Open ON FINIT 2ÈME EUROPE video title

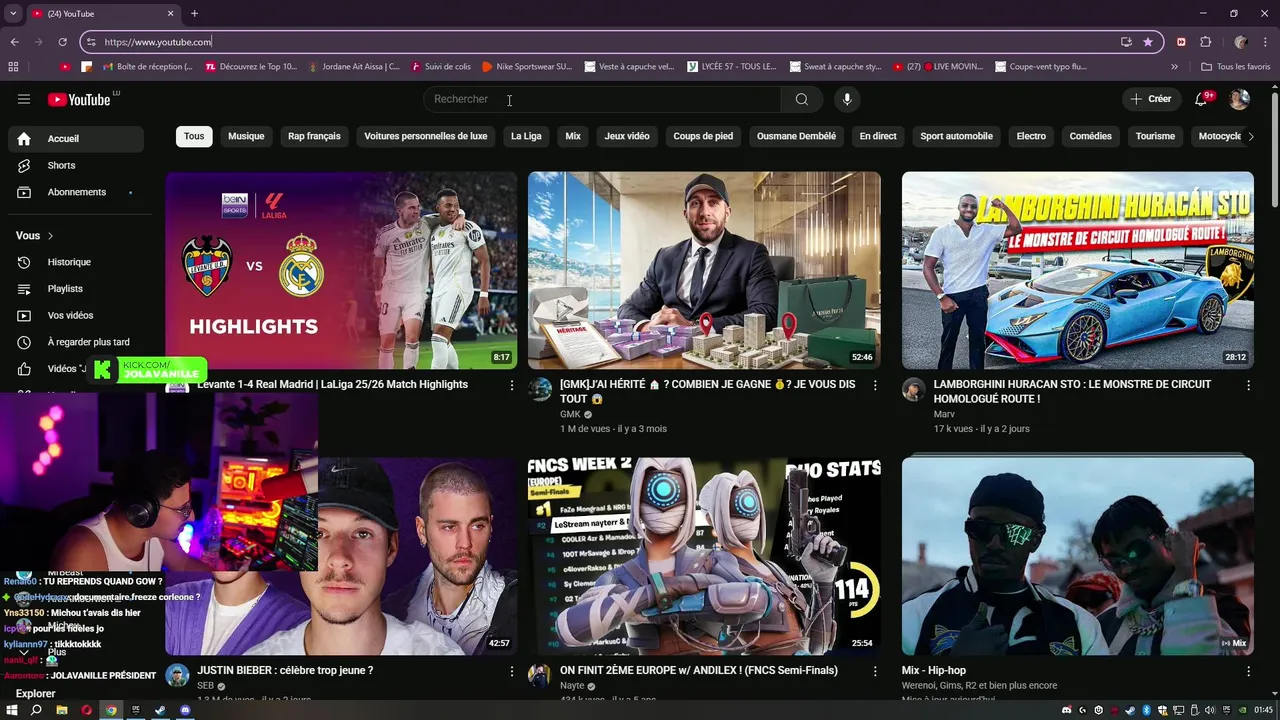(x=699, y=671)
